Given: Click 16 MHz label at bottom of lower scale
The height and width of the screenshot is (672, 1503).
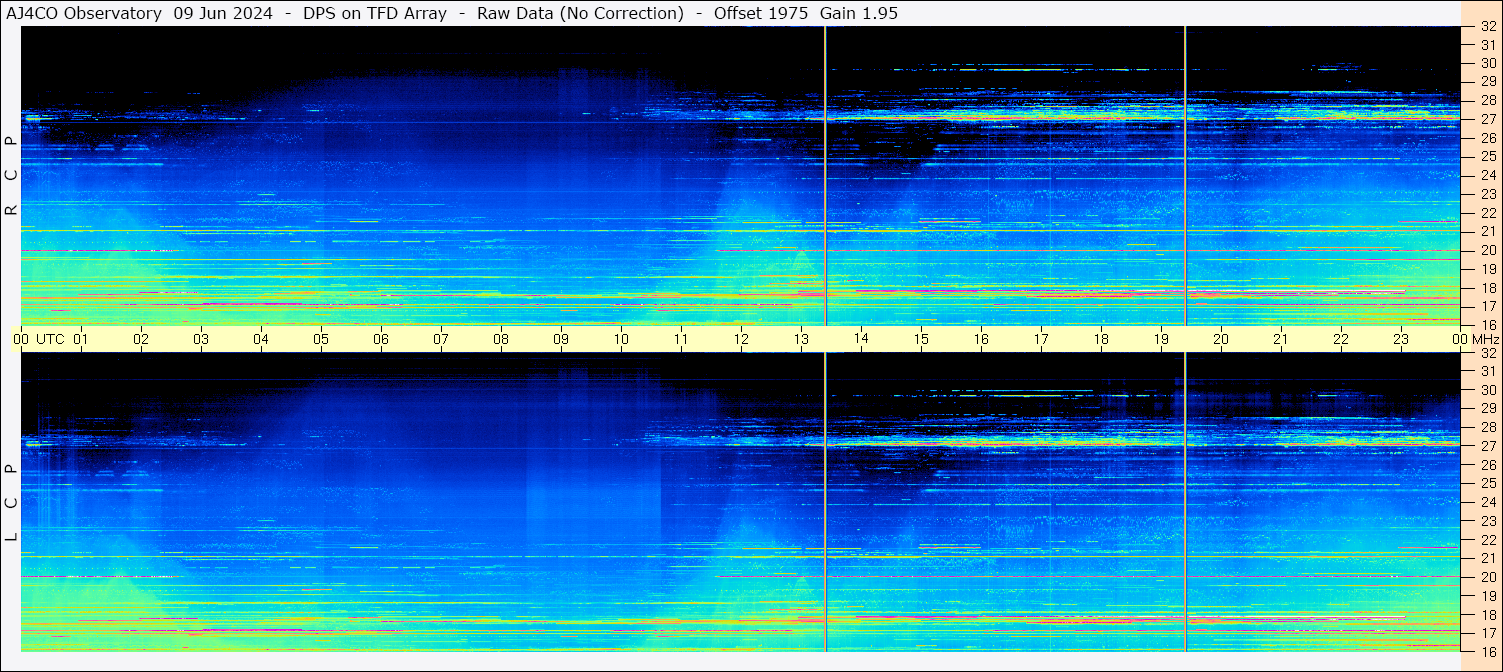Looking at the screenshot, I should (1487, 651).
